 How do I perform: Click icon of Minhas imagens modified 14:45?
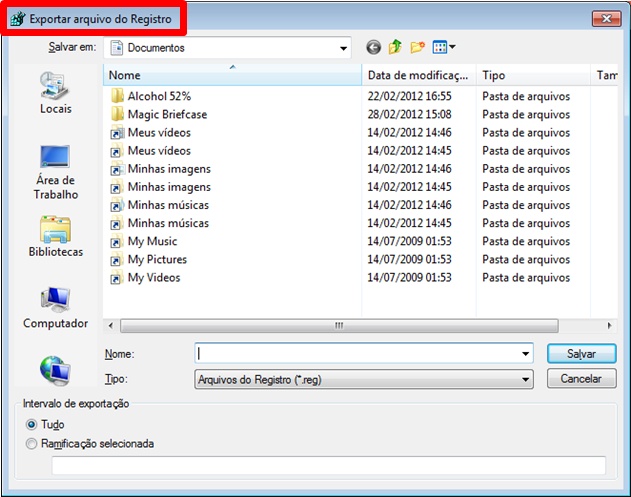coord(117,187)
